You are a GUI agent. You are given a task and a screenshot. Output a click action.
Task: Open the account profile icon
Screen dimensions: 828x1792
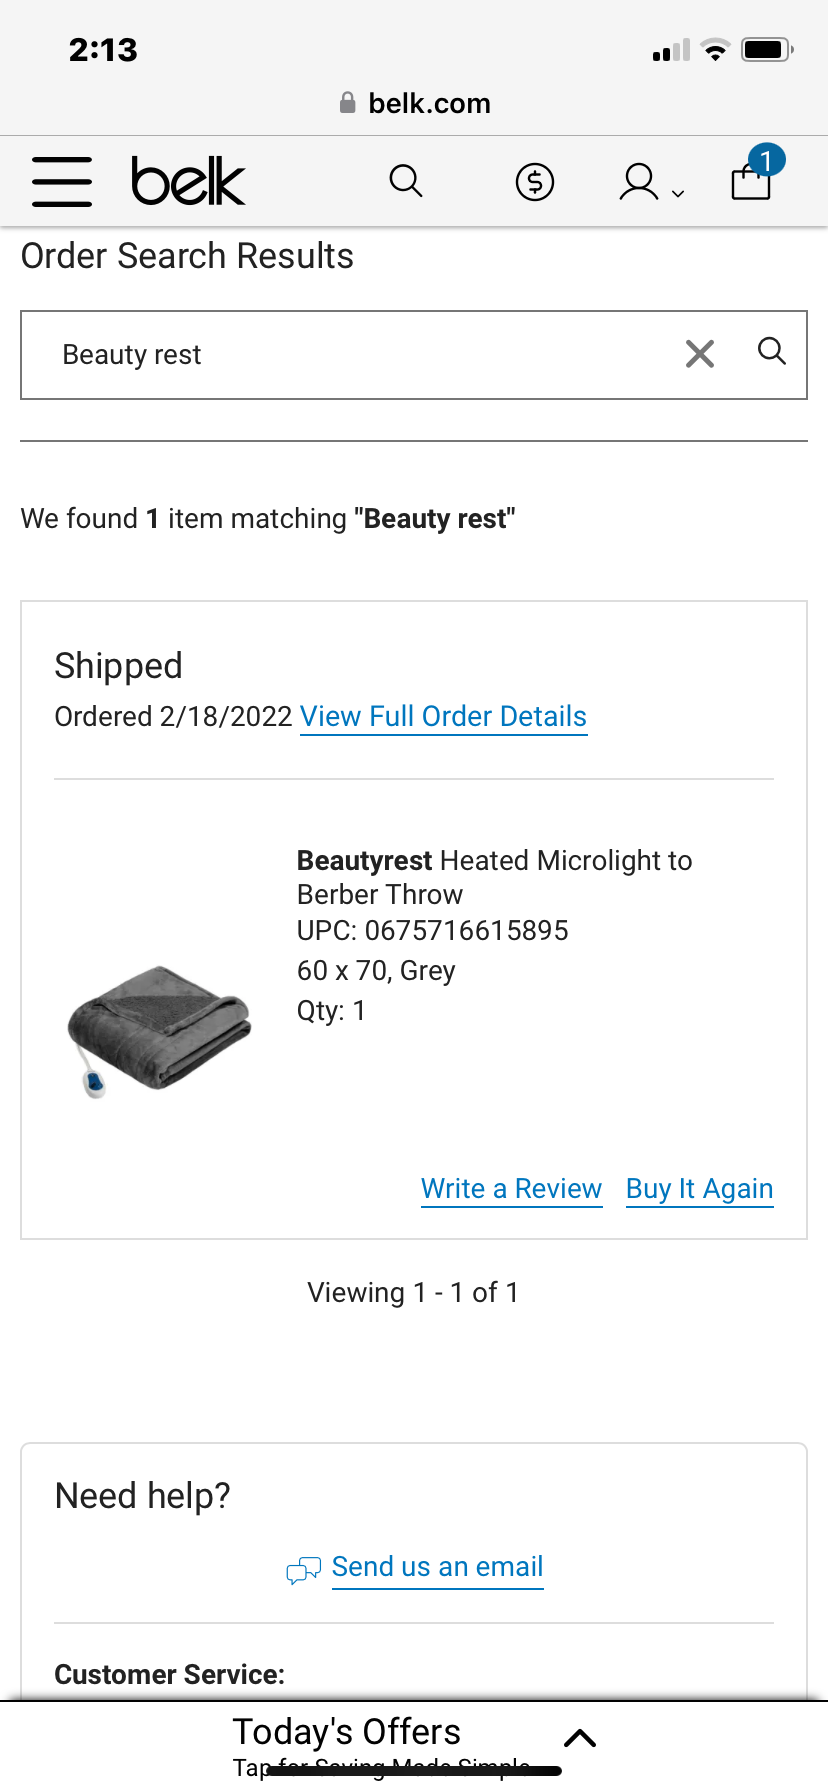click(x=639, y=182)
